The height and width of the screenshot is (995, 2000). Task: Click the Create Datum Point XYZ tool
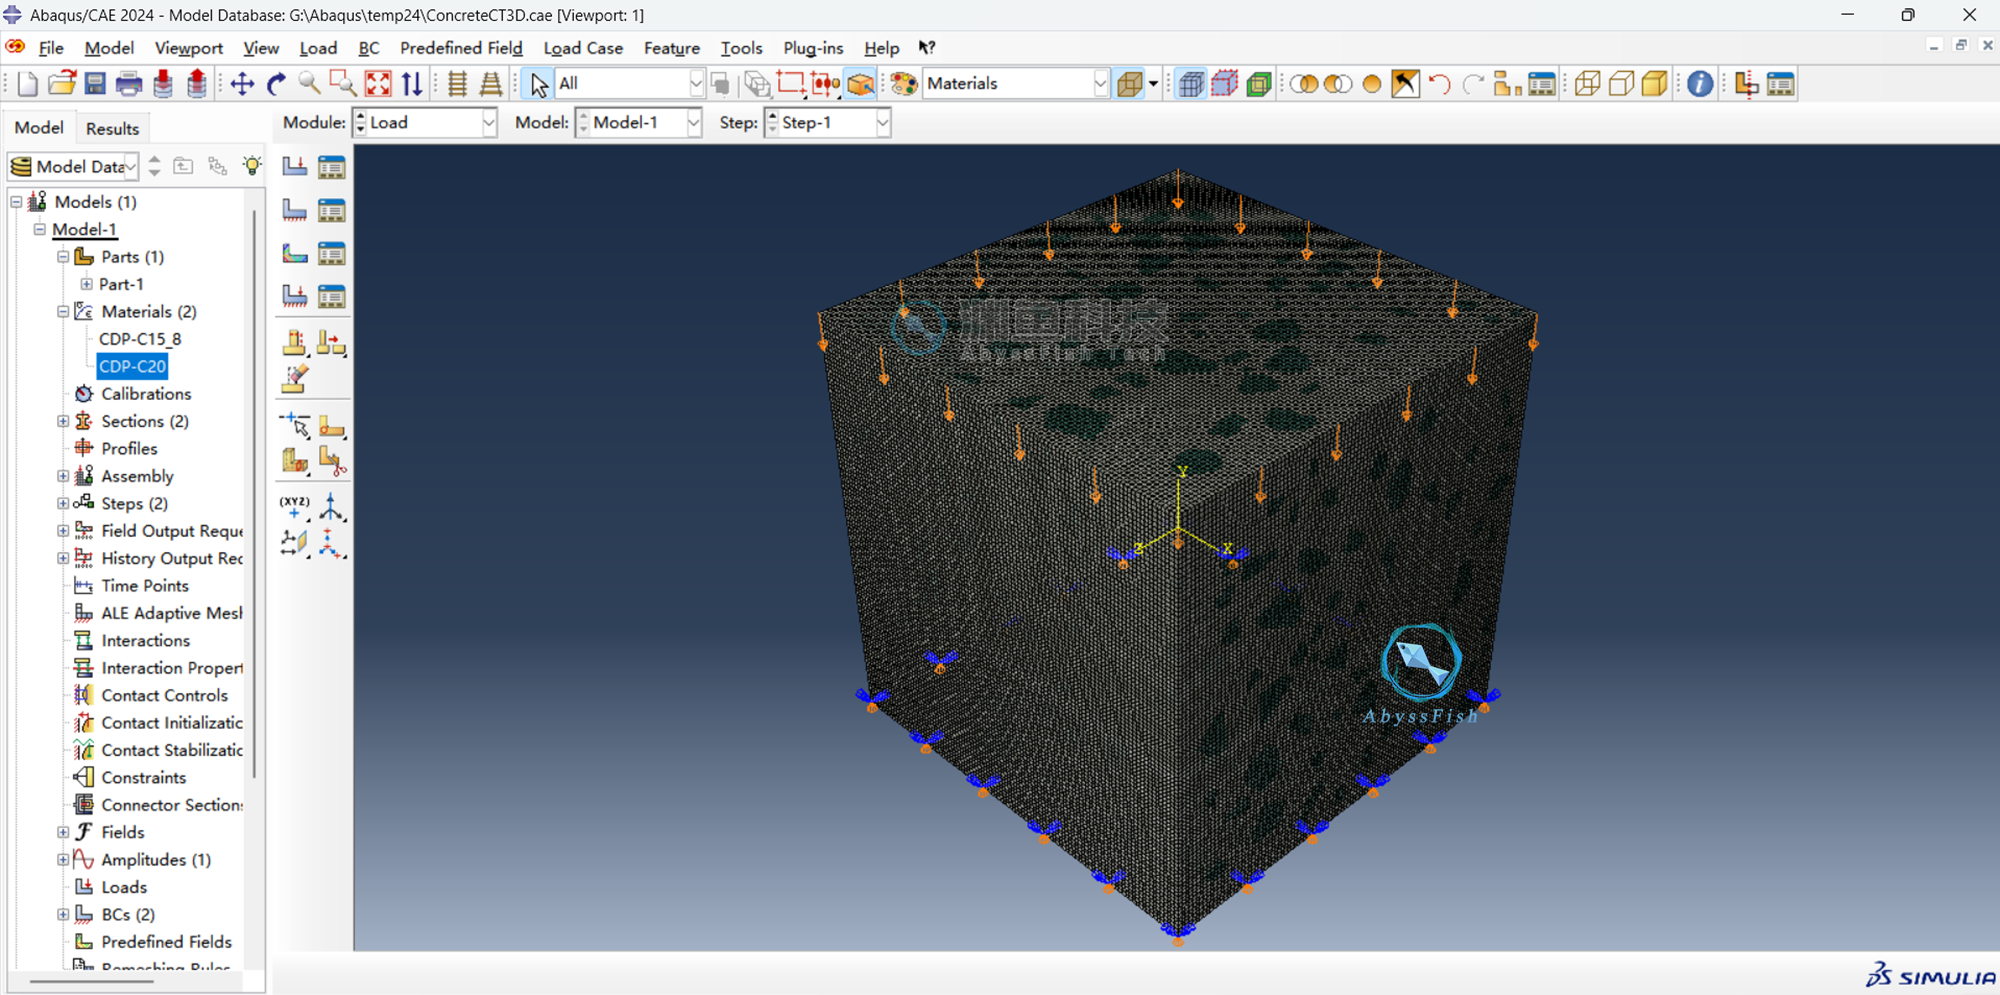tap(295, 507)
